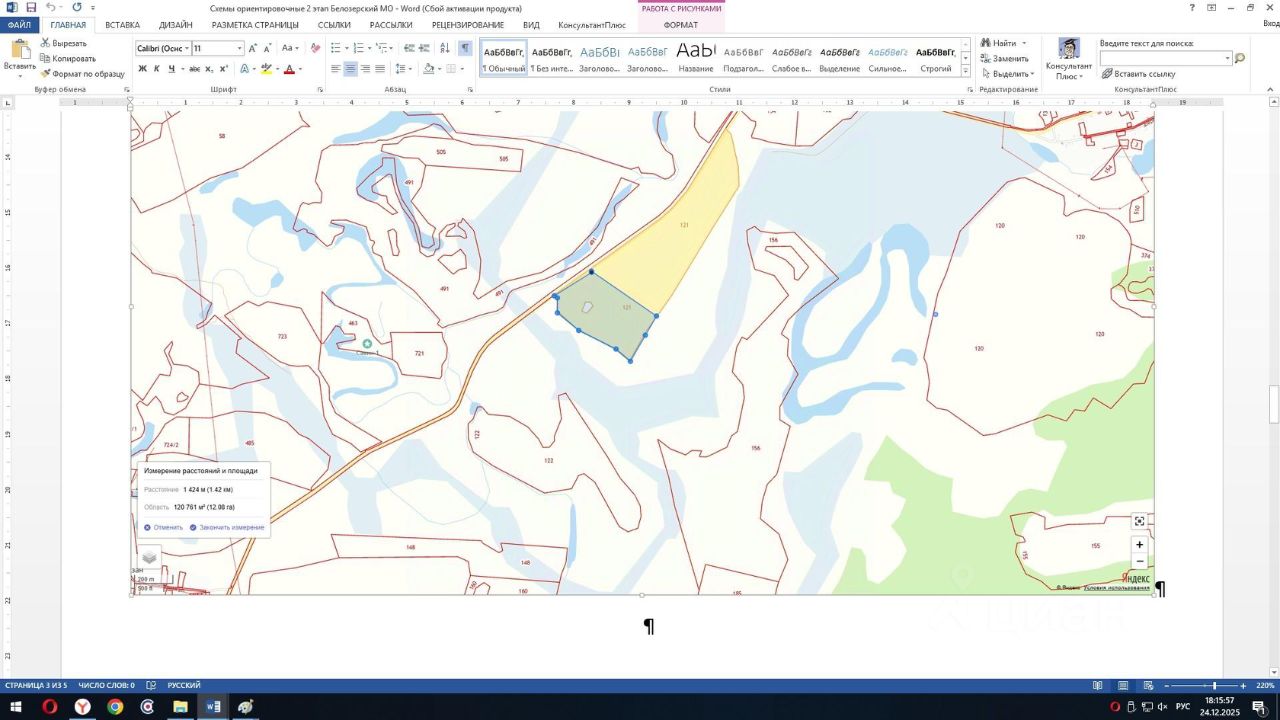This screenshot has height=720, width=1280.
Task: Click Отменить in the measurement popup
Action: (x=163, y=527)
